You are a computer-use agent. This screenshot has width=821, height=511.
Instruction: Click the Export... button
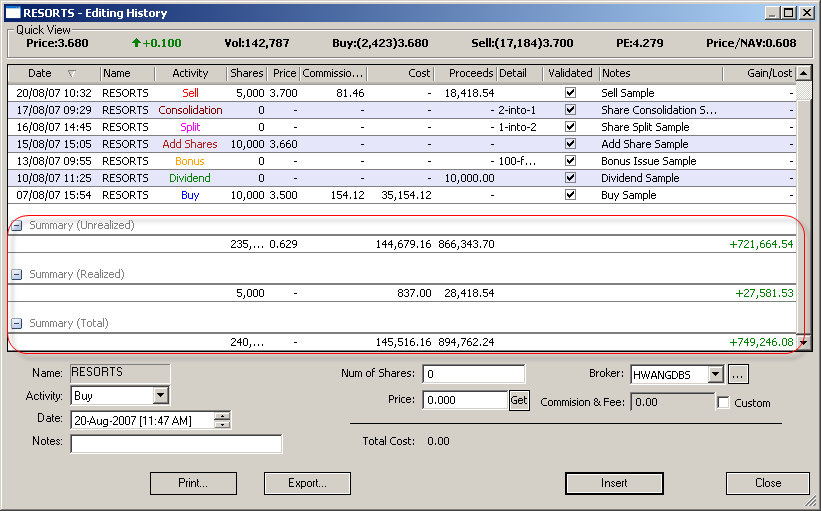click(307, 483)
